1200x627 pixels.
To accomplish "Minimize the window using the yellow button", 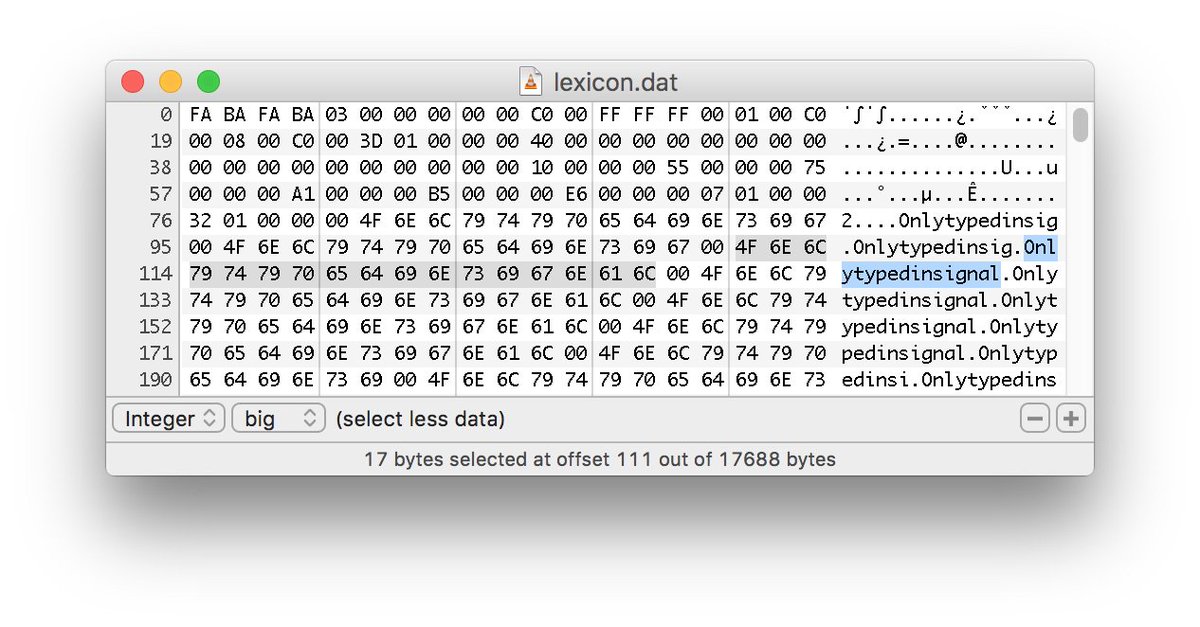I will [x=171, y=81].
